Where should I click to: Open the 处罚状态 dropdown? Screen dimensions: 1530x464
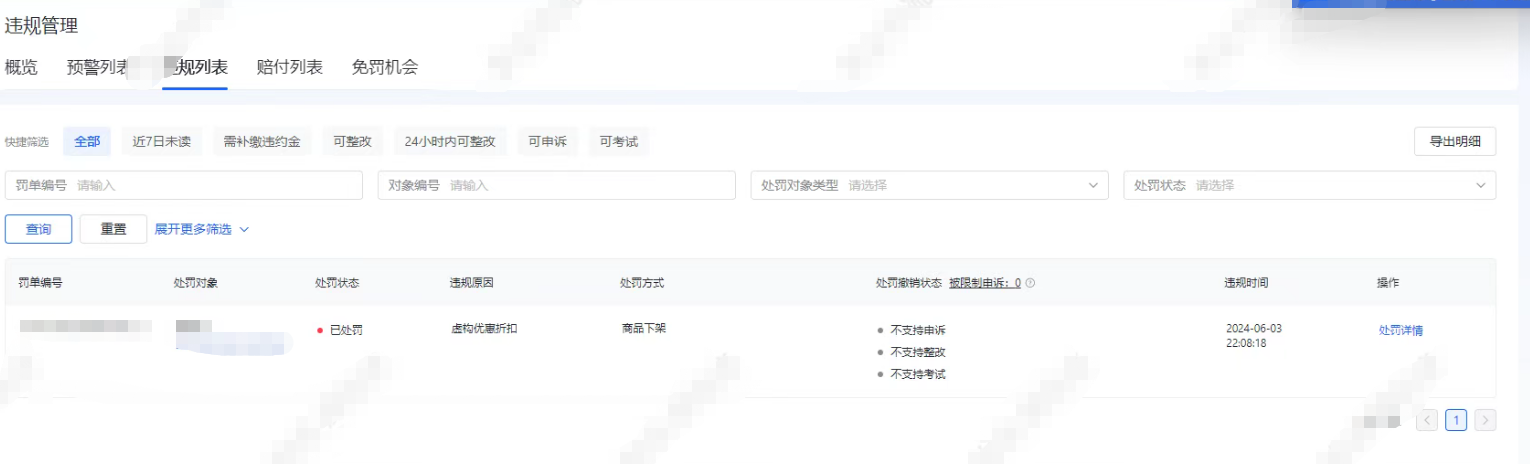pos(1309,185)
